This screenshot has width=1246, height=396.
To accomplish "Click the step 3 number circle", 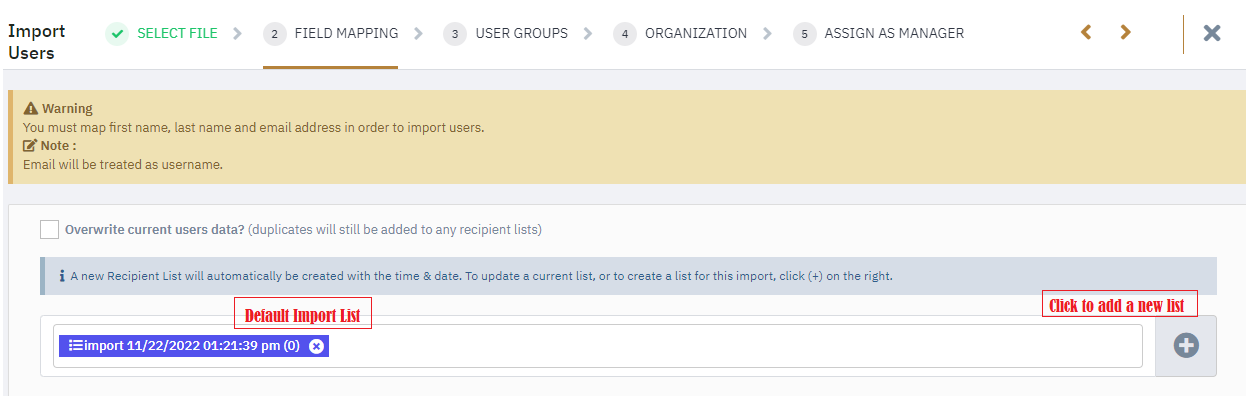I will point(455,34).
